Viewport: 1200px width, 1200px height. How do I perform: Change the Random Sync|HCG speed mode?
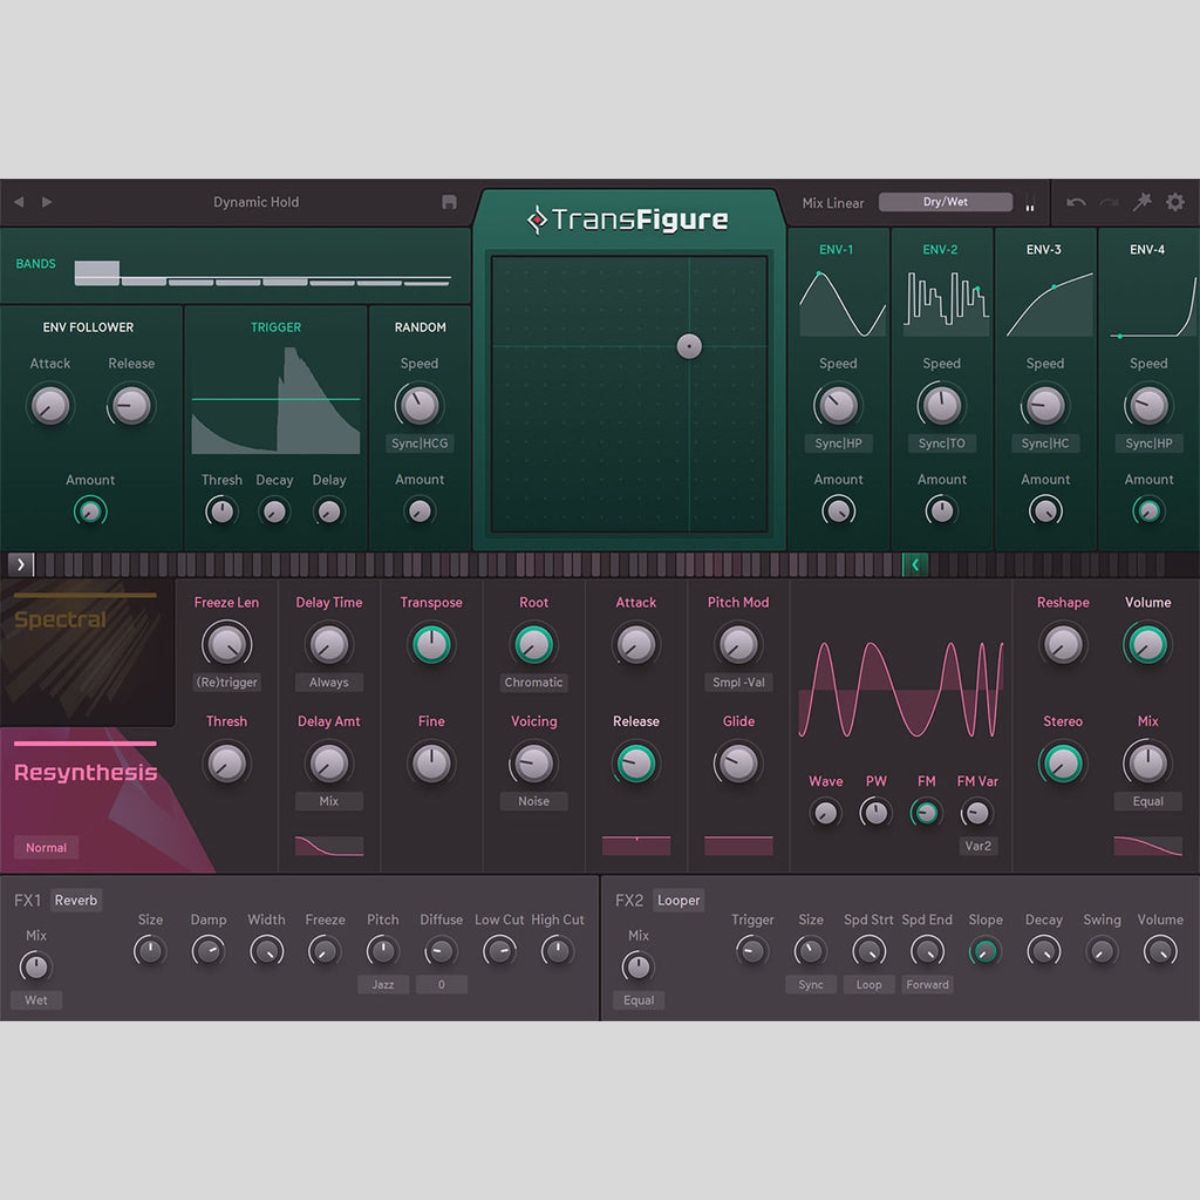420,443
